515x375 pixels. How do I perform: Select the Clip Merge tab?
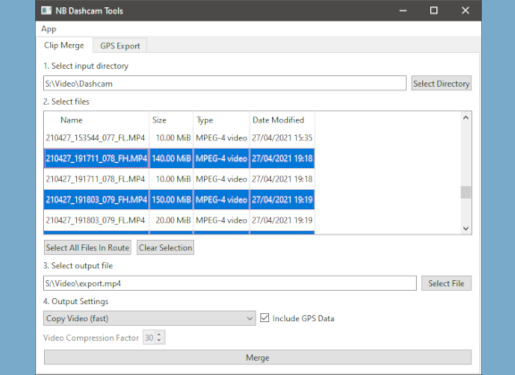point(64,45)
